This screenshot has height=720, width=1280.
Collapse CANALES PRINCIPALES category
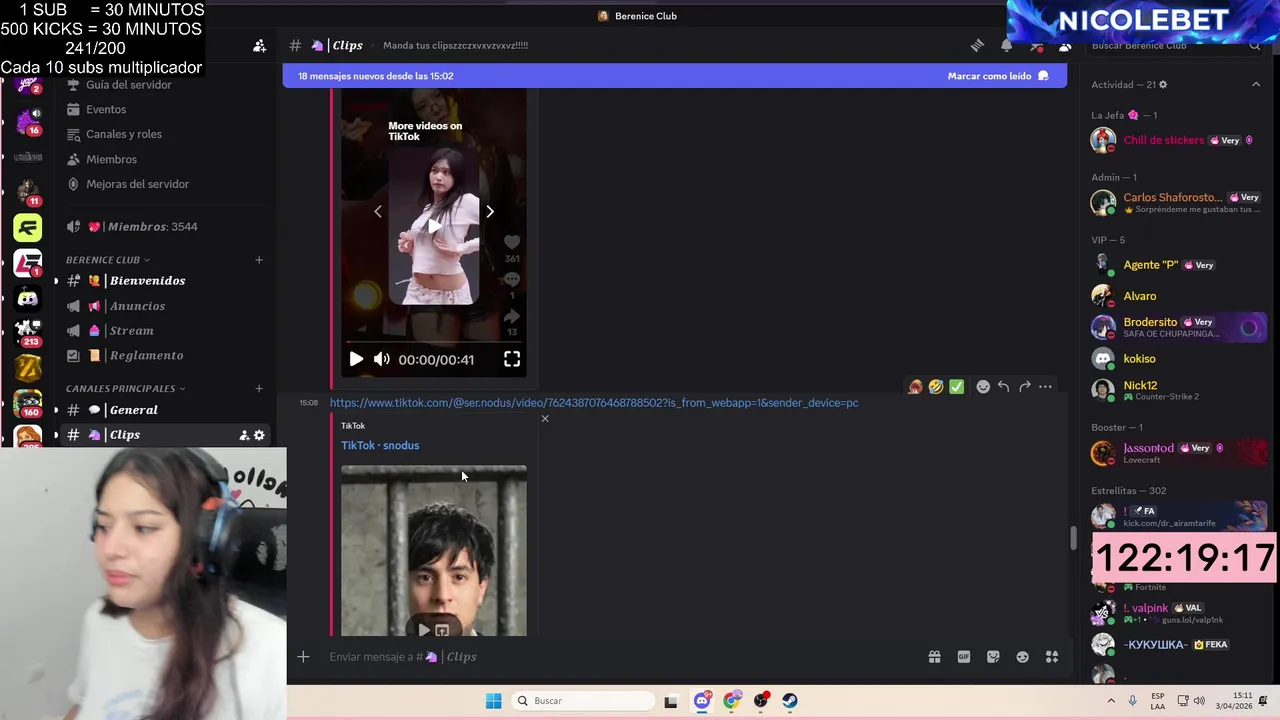[x=126, y=388]
